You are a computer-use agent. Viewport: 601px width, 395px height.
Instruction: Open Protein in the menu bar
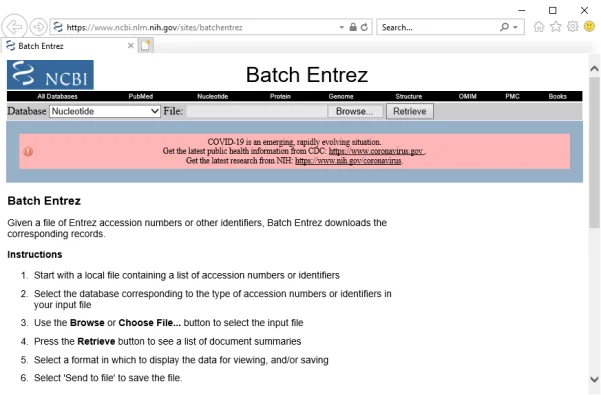point(280,97)
